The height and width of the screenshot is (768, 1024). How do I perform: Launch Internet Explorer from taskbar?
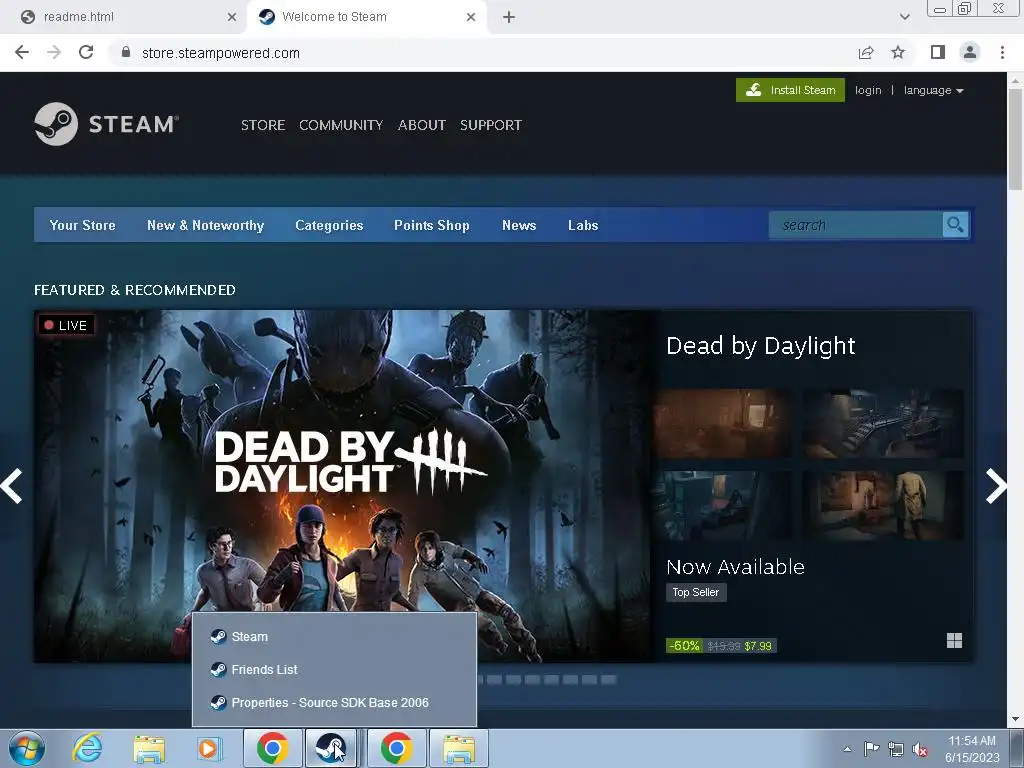tap(88, 748)
